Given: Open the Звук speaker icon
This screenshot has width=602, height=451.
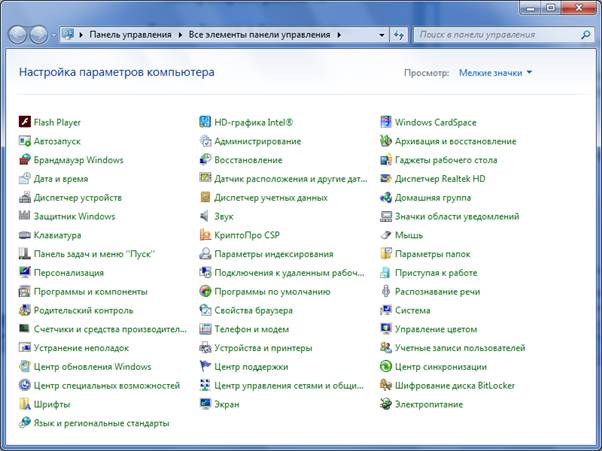Looking at the screenshot, I should 205,216.
